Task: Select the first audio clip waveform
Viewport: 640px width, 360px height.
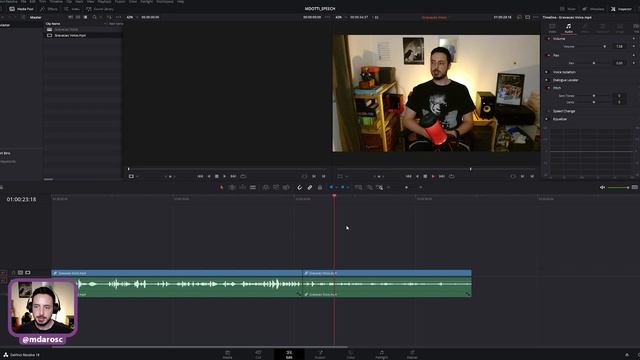Action: (177, 287)
